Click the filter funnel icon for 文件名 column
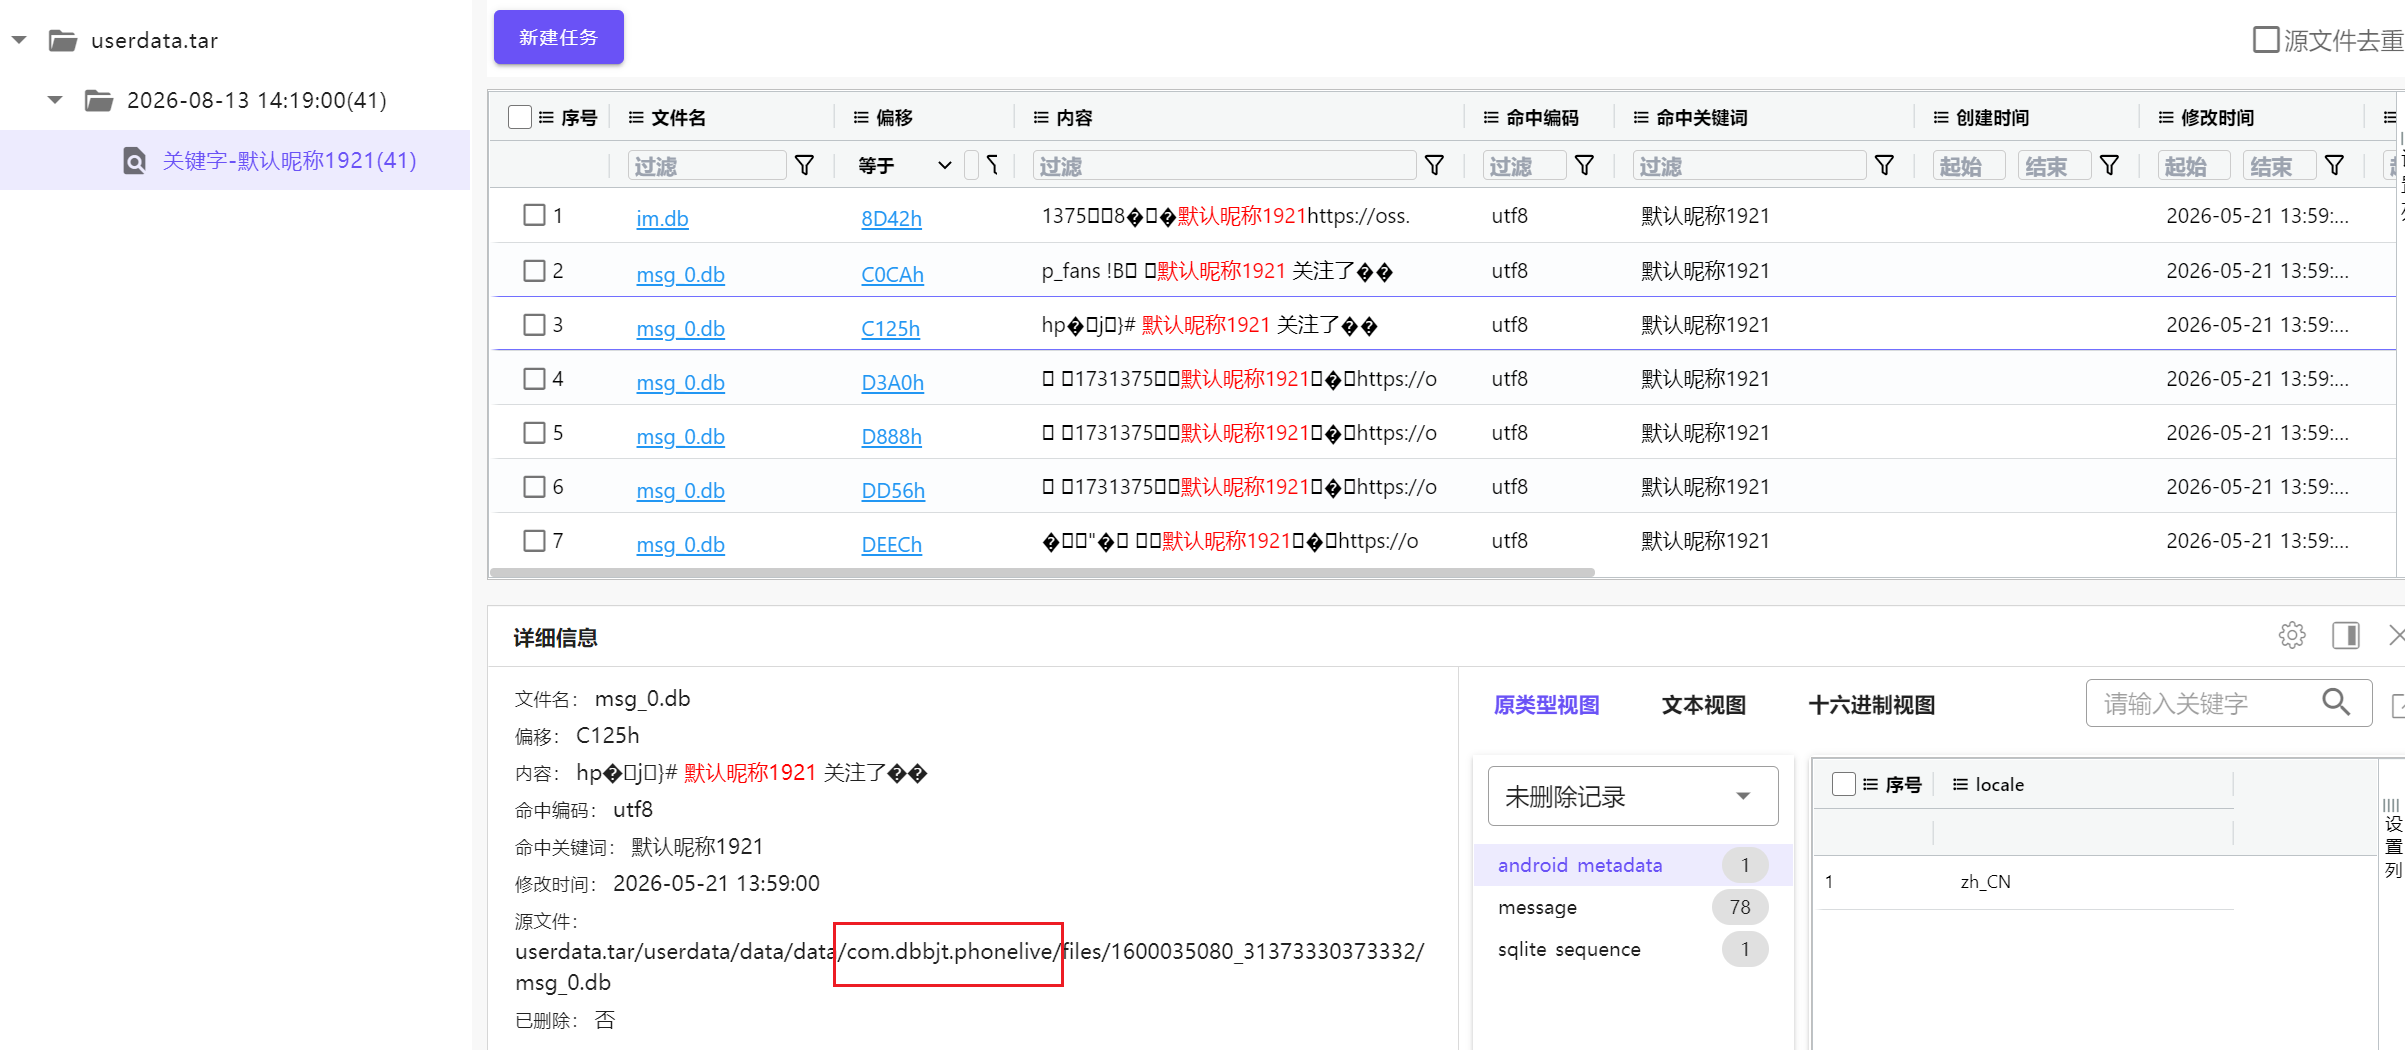This screenshot has width=2405, height=1050. [804, 165]
